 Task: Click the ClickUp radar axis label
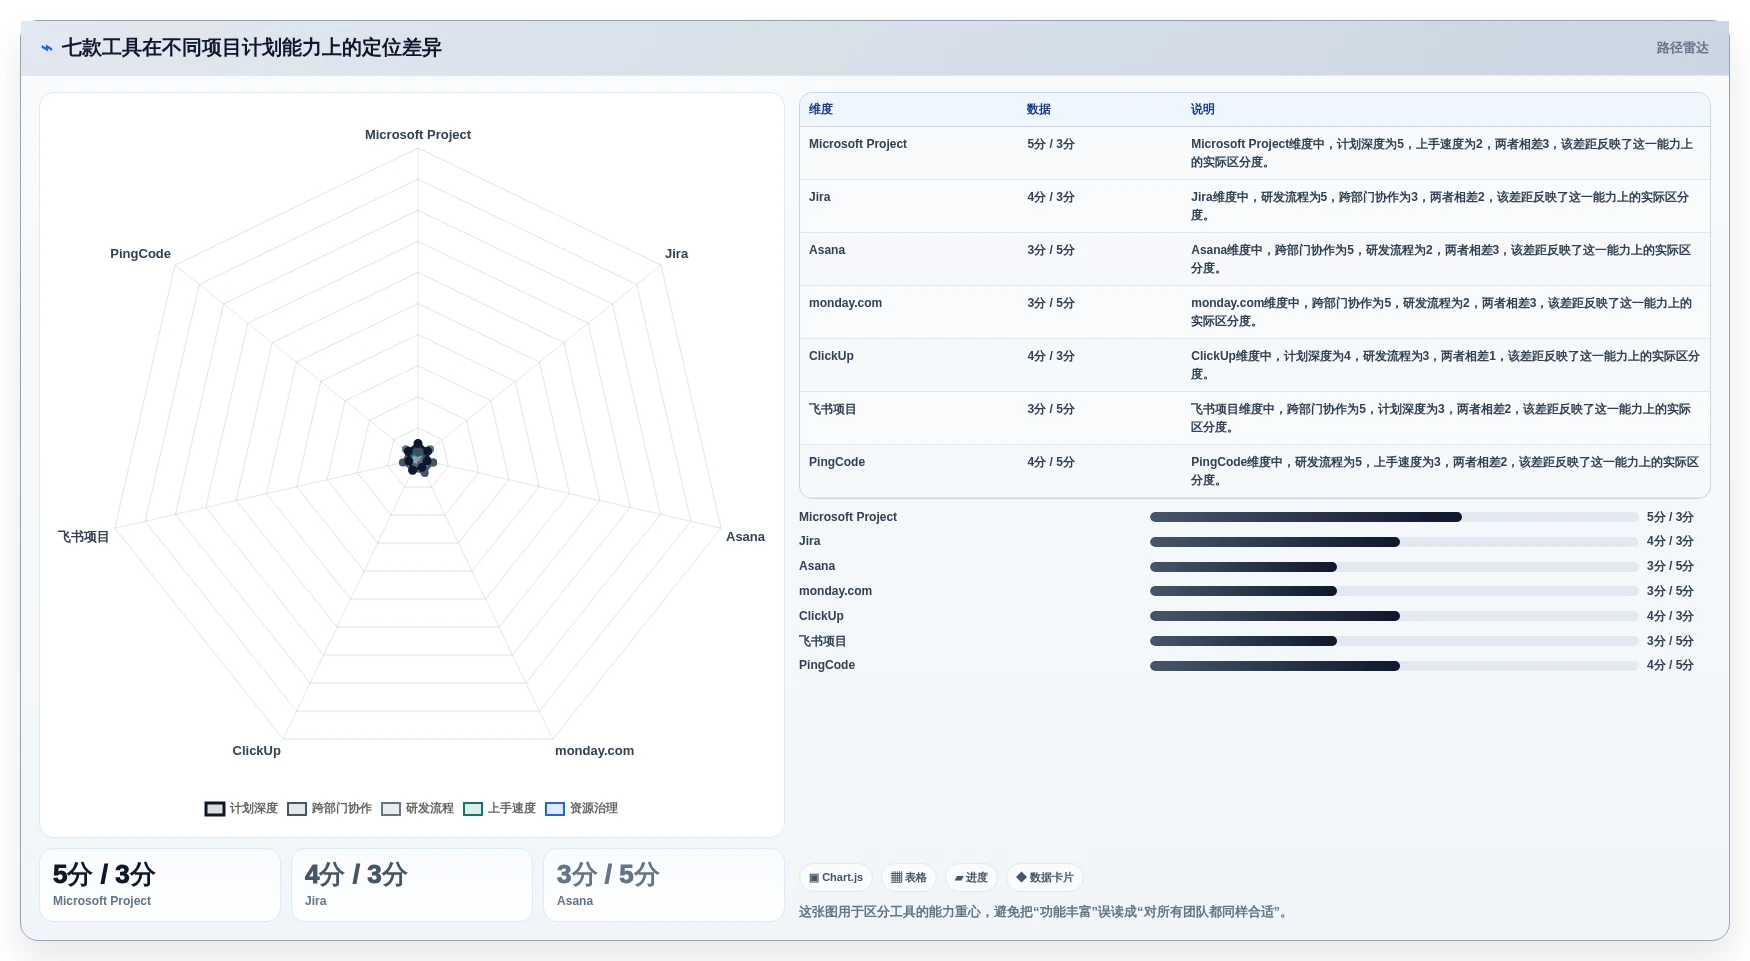257,751
